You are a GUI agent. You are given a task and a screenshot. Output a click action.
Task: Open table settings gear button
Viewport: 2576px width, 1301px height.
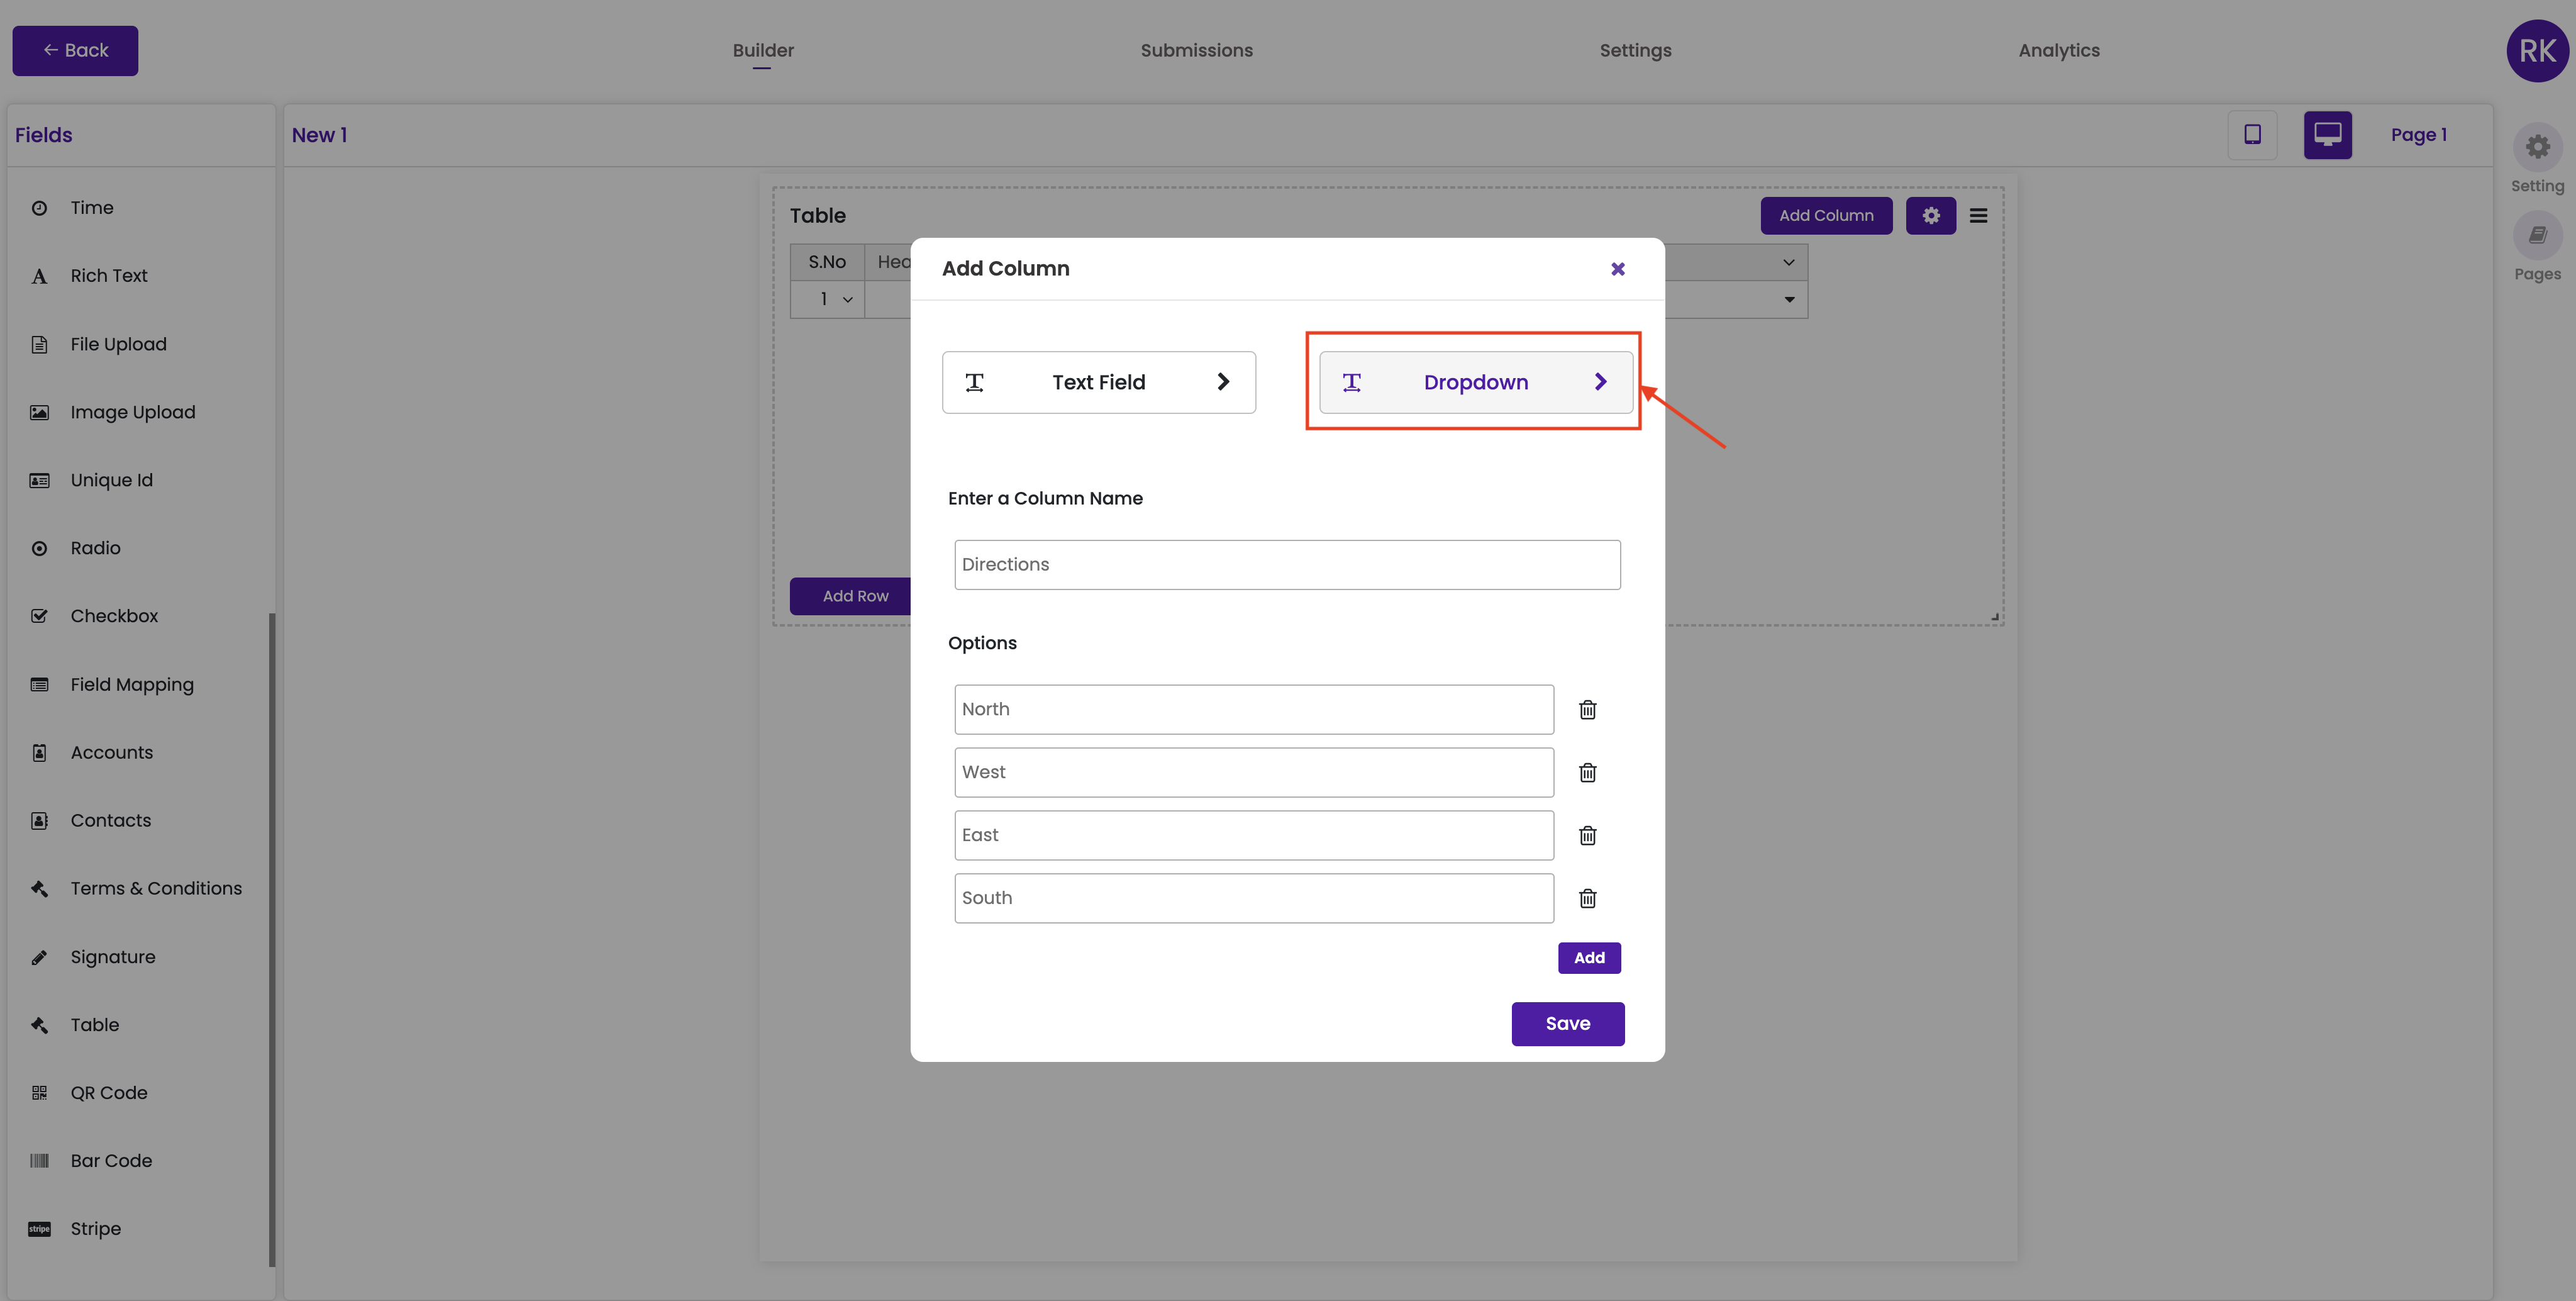[x=1930, y=216]
